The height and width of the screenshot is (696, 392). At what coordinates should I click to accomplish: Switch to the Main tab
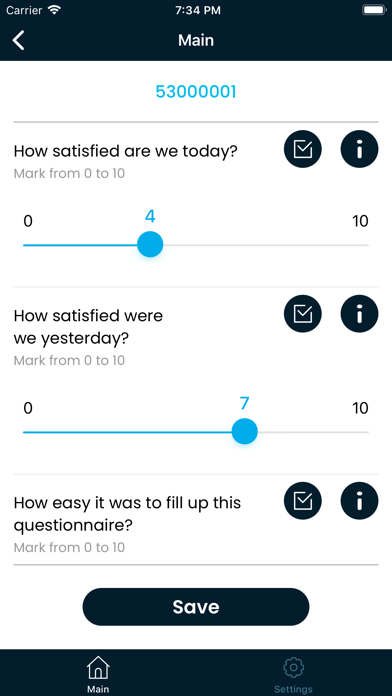tap(98, 674)
